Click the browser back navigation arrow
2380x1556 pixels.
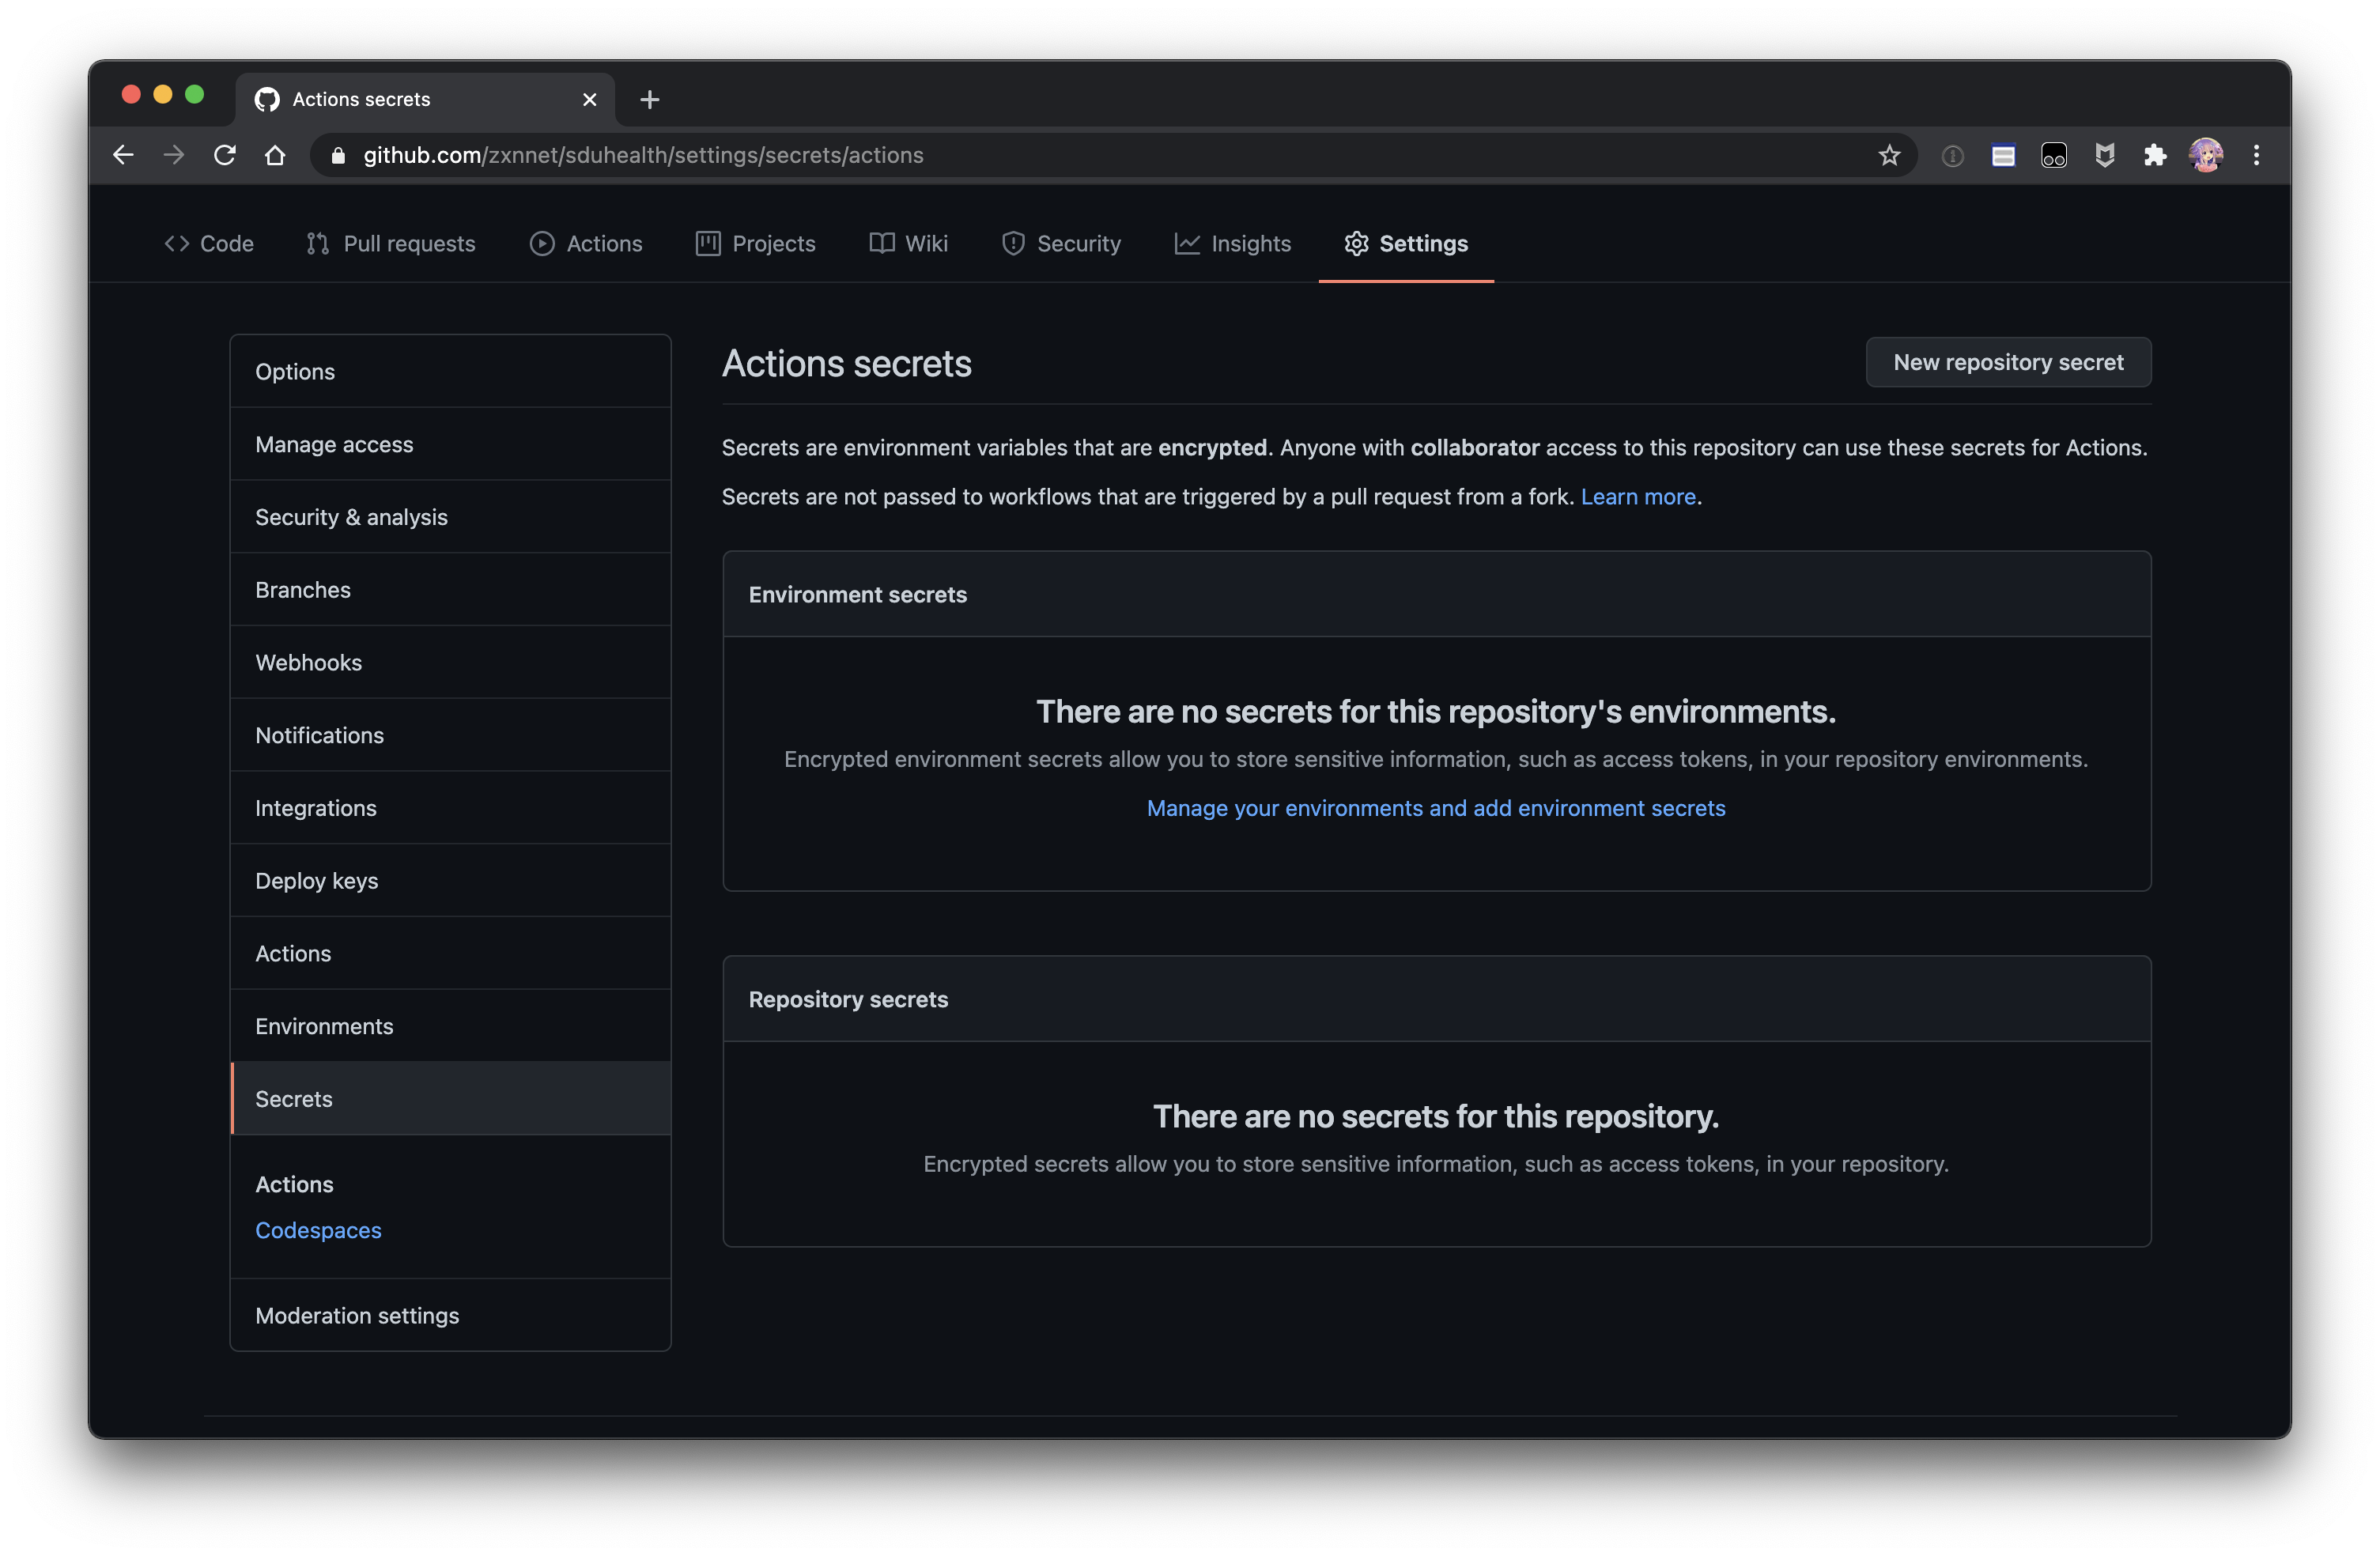click(x=123, y=154)
